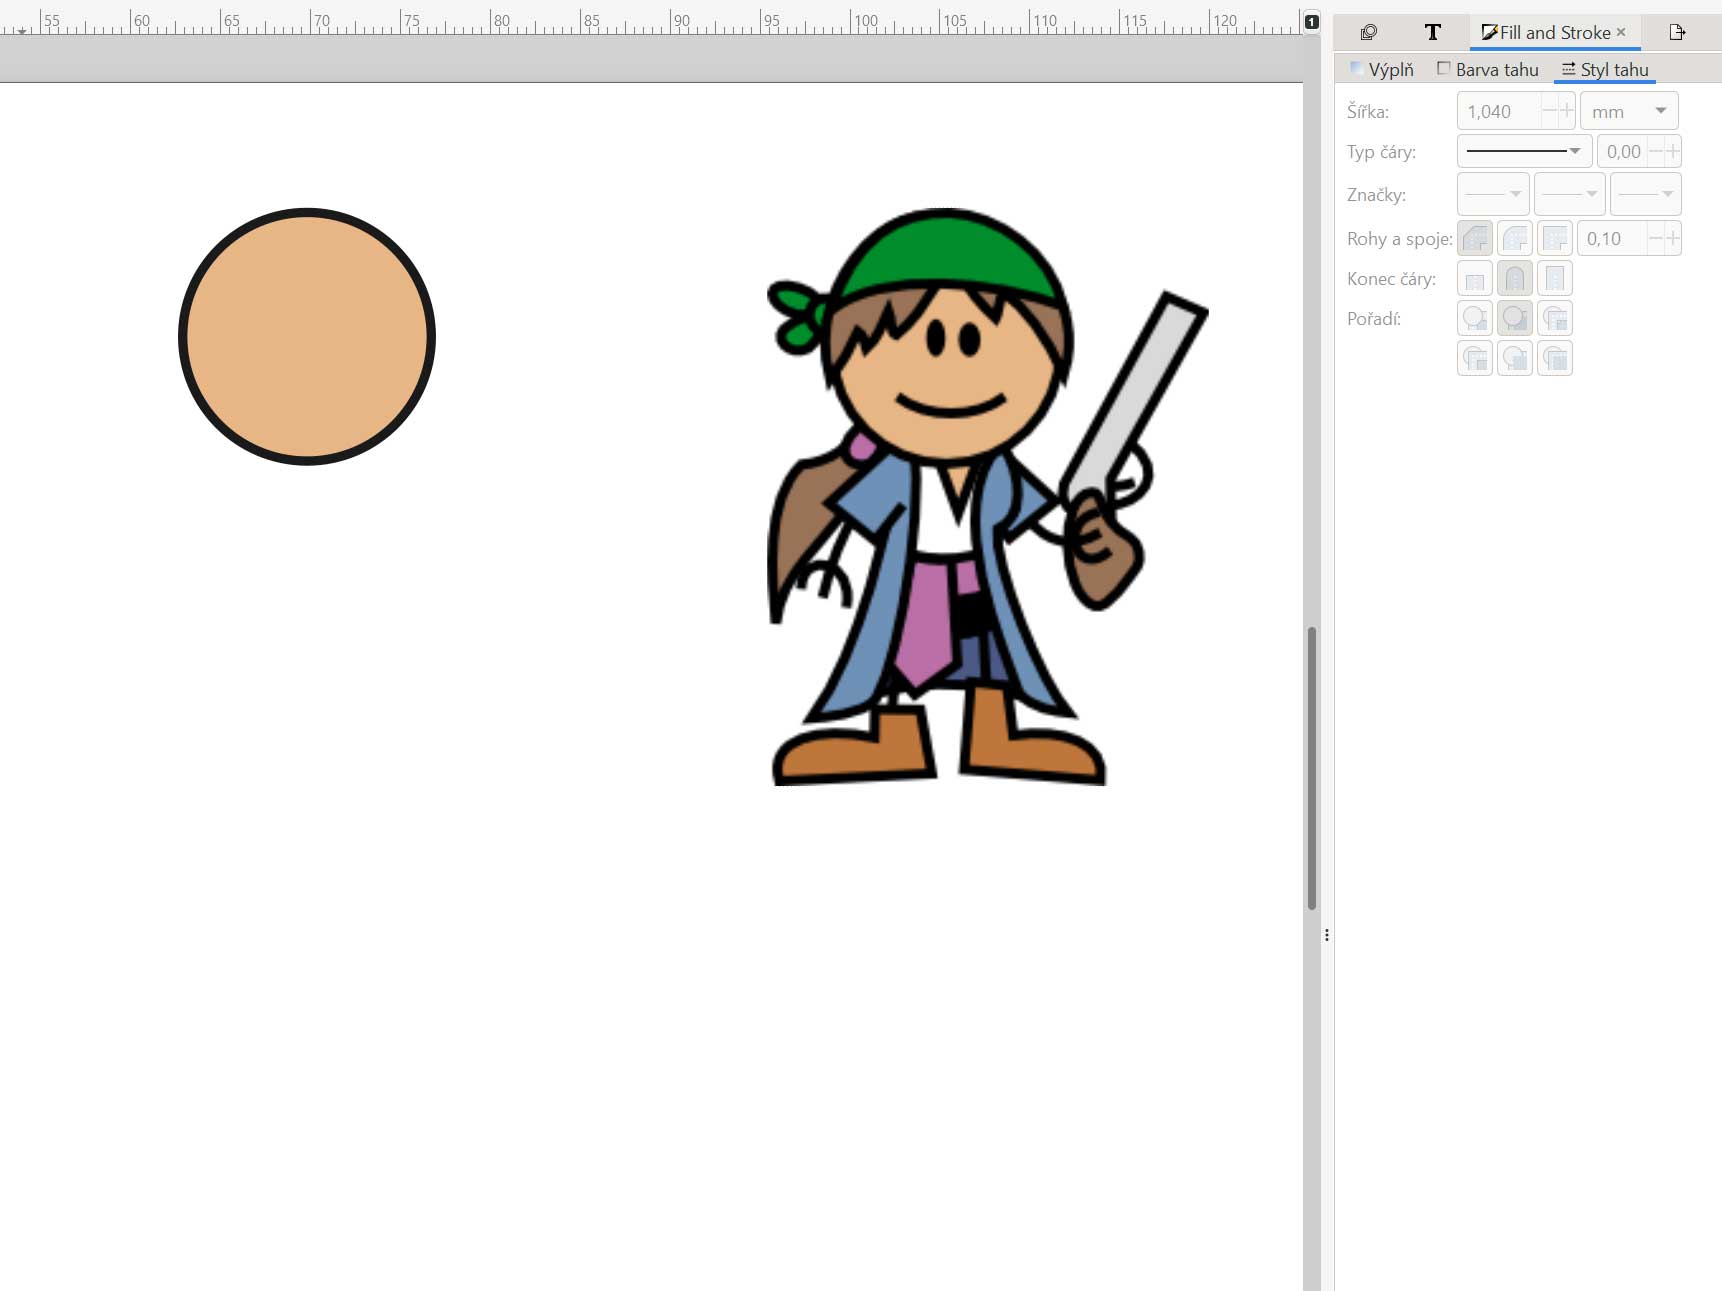The image size is (1722, 1291).
Task: Select the bevel join icon
Action: pyautogui.click(x=1475, y=239)
